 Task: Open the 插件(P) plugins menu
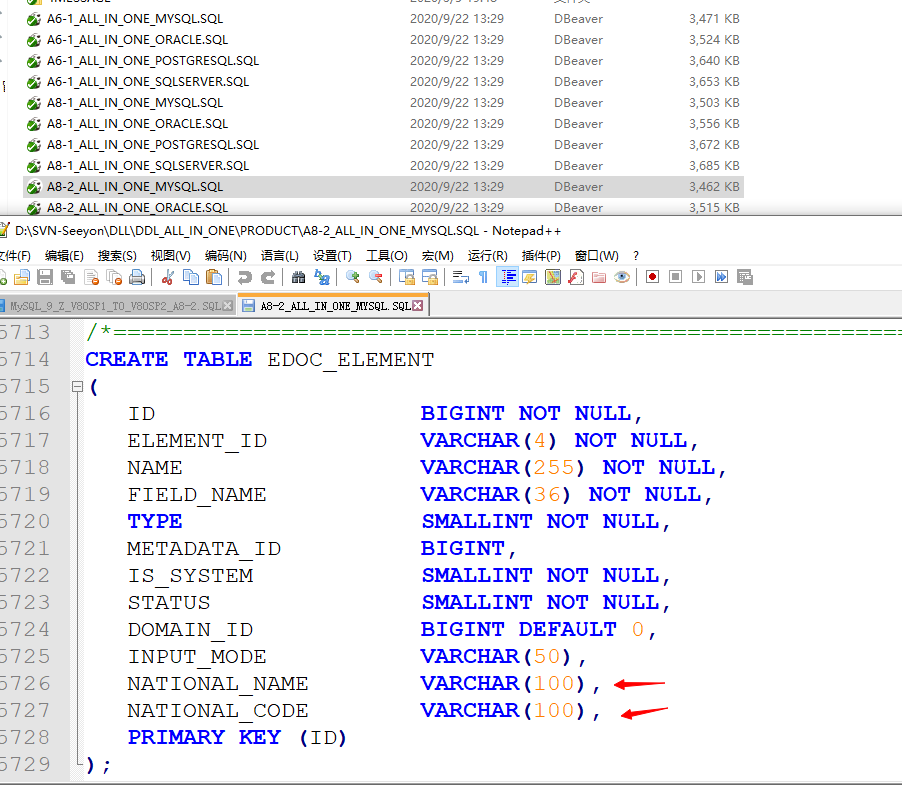541,256
